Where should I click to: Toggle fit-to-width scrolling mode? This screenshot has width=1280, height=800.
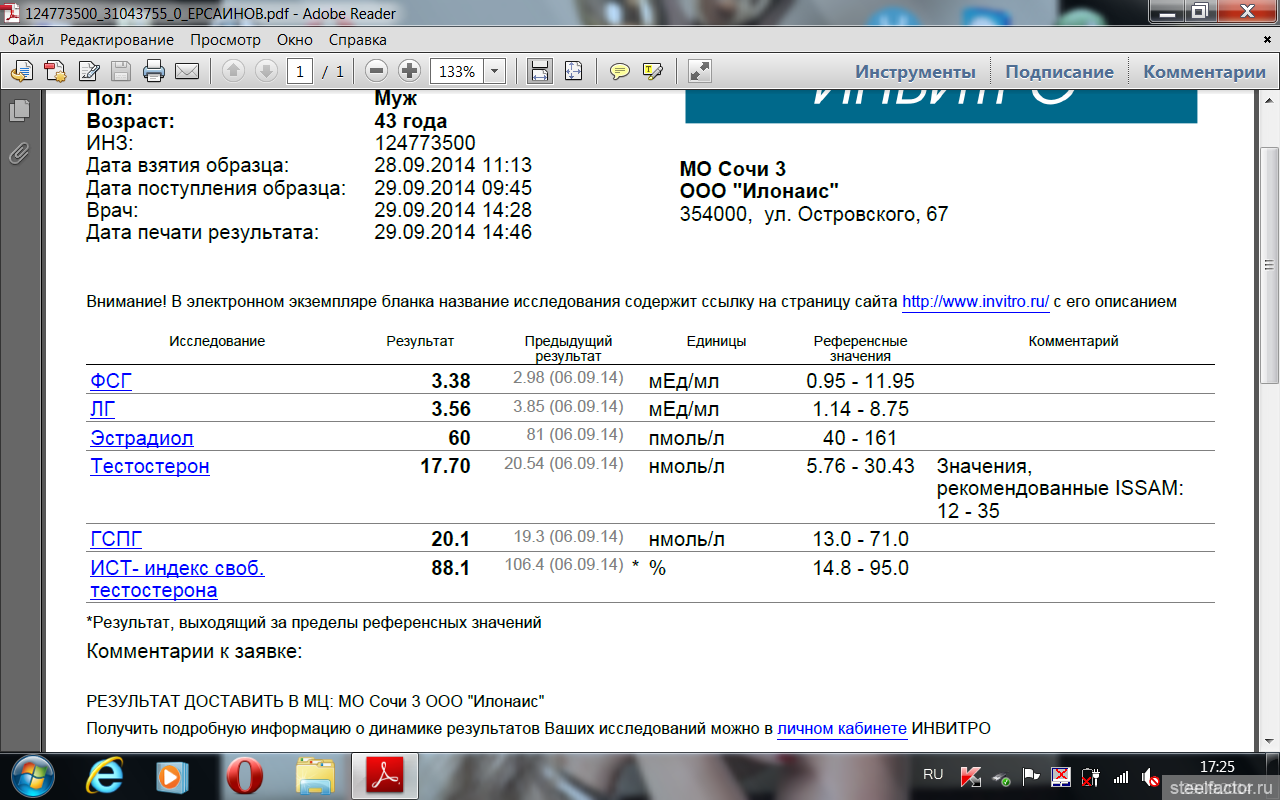tap(540, 71)
